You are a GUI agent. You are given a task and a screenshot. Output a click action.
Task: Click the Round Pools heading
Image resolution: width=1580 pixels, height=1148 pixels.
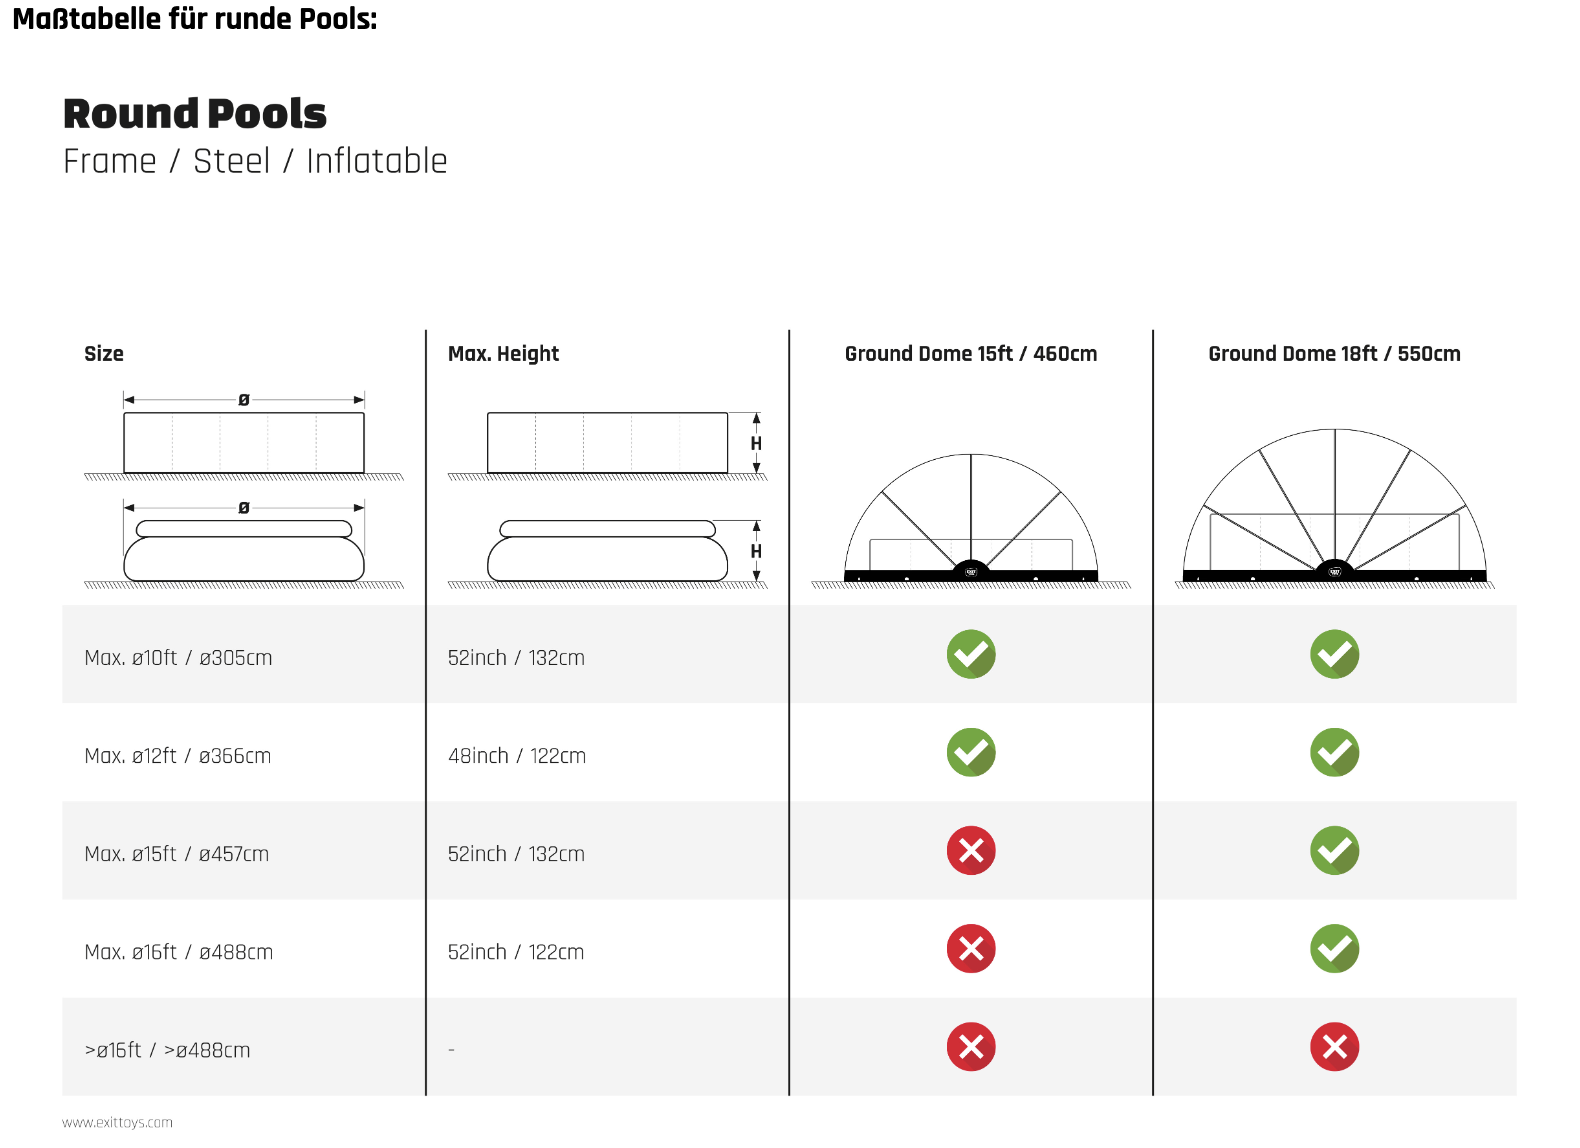coord(195,114)
